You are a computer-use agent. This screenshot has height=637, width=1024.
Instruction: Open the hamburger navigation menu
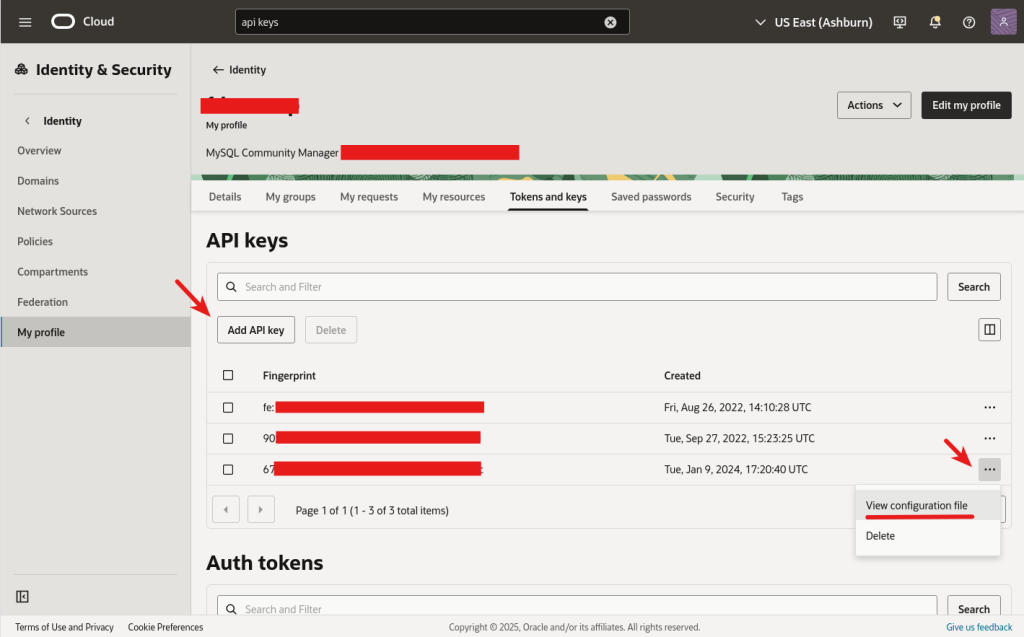(25, 22)
